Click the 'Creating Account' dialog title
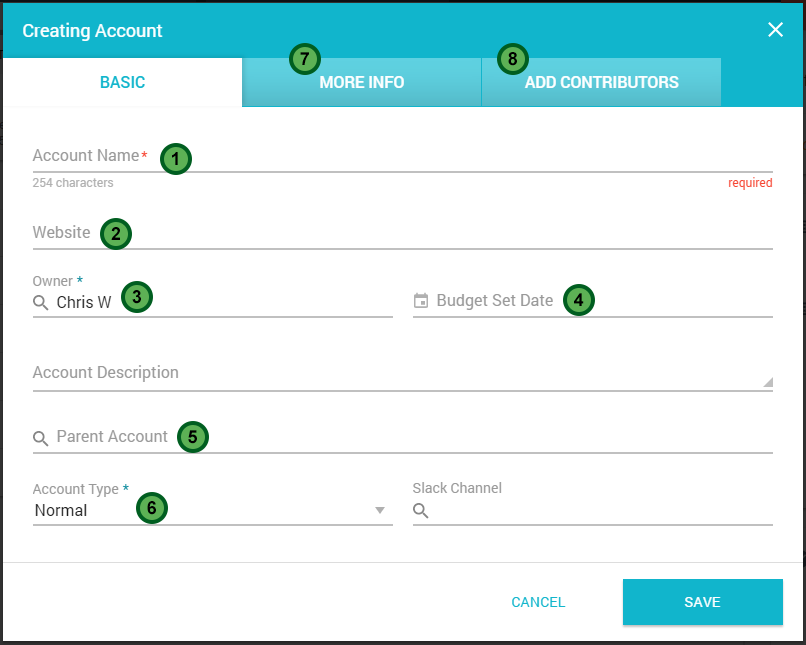806x645 pixels. pos(93,31)
